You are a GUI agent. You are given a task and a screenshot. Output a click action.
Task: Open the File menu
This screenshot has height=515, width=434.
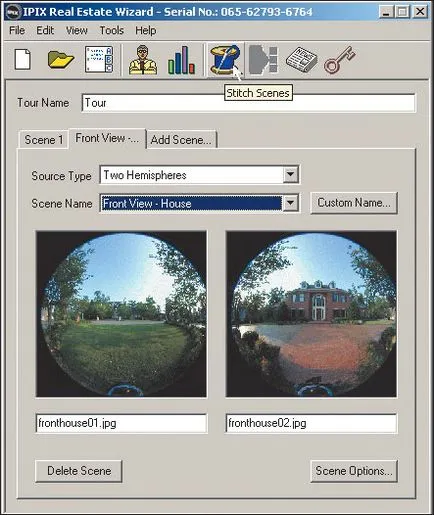17,30
